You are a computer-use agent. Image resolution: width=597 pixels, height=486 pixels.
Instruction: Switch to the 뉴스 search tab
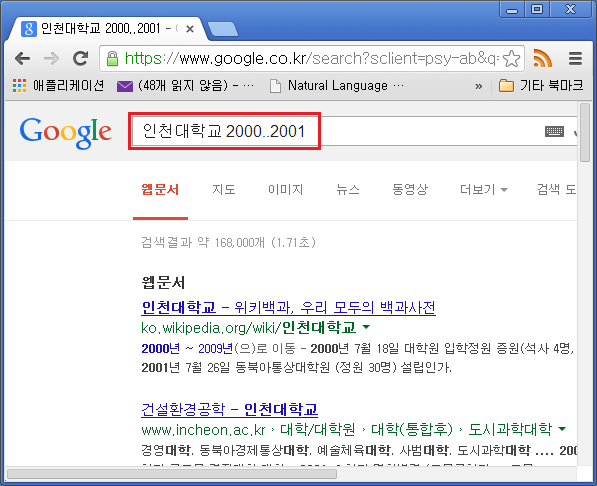pos(348,190)
